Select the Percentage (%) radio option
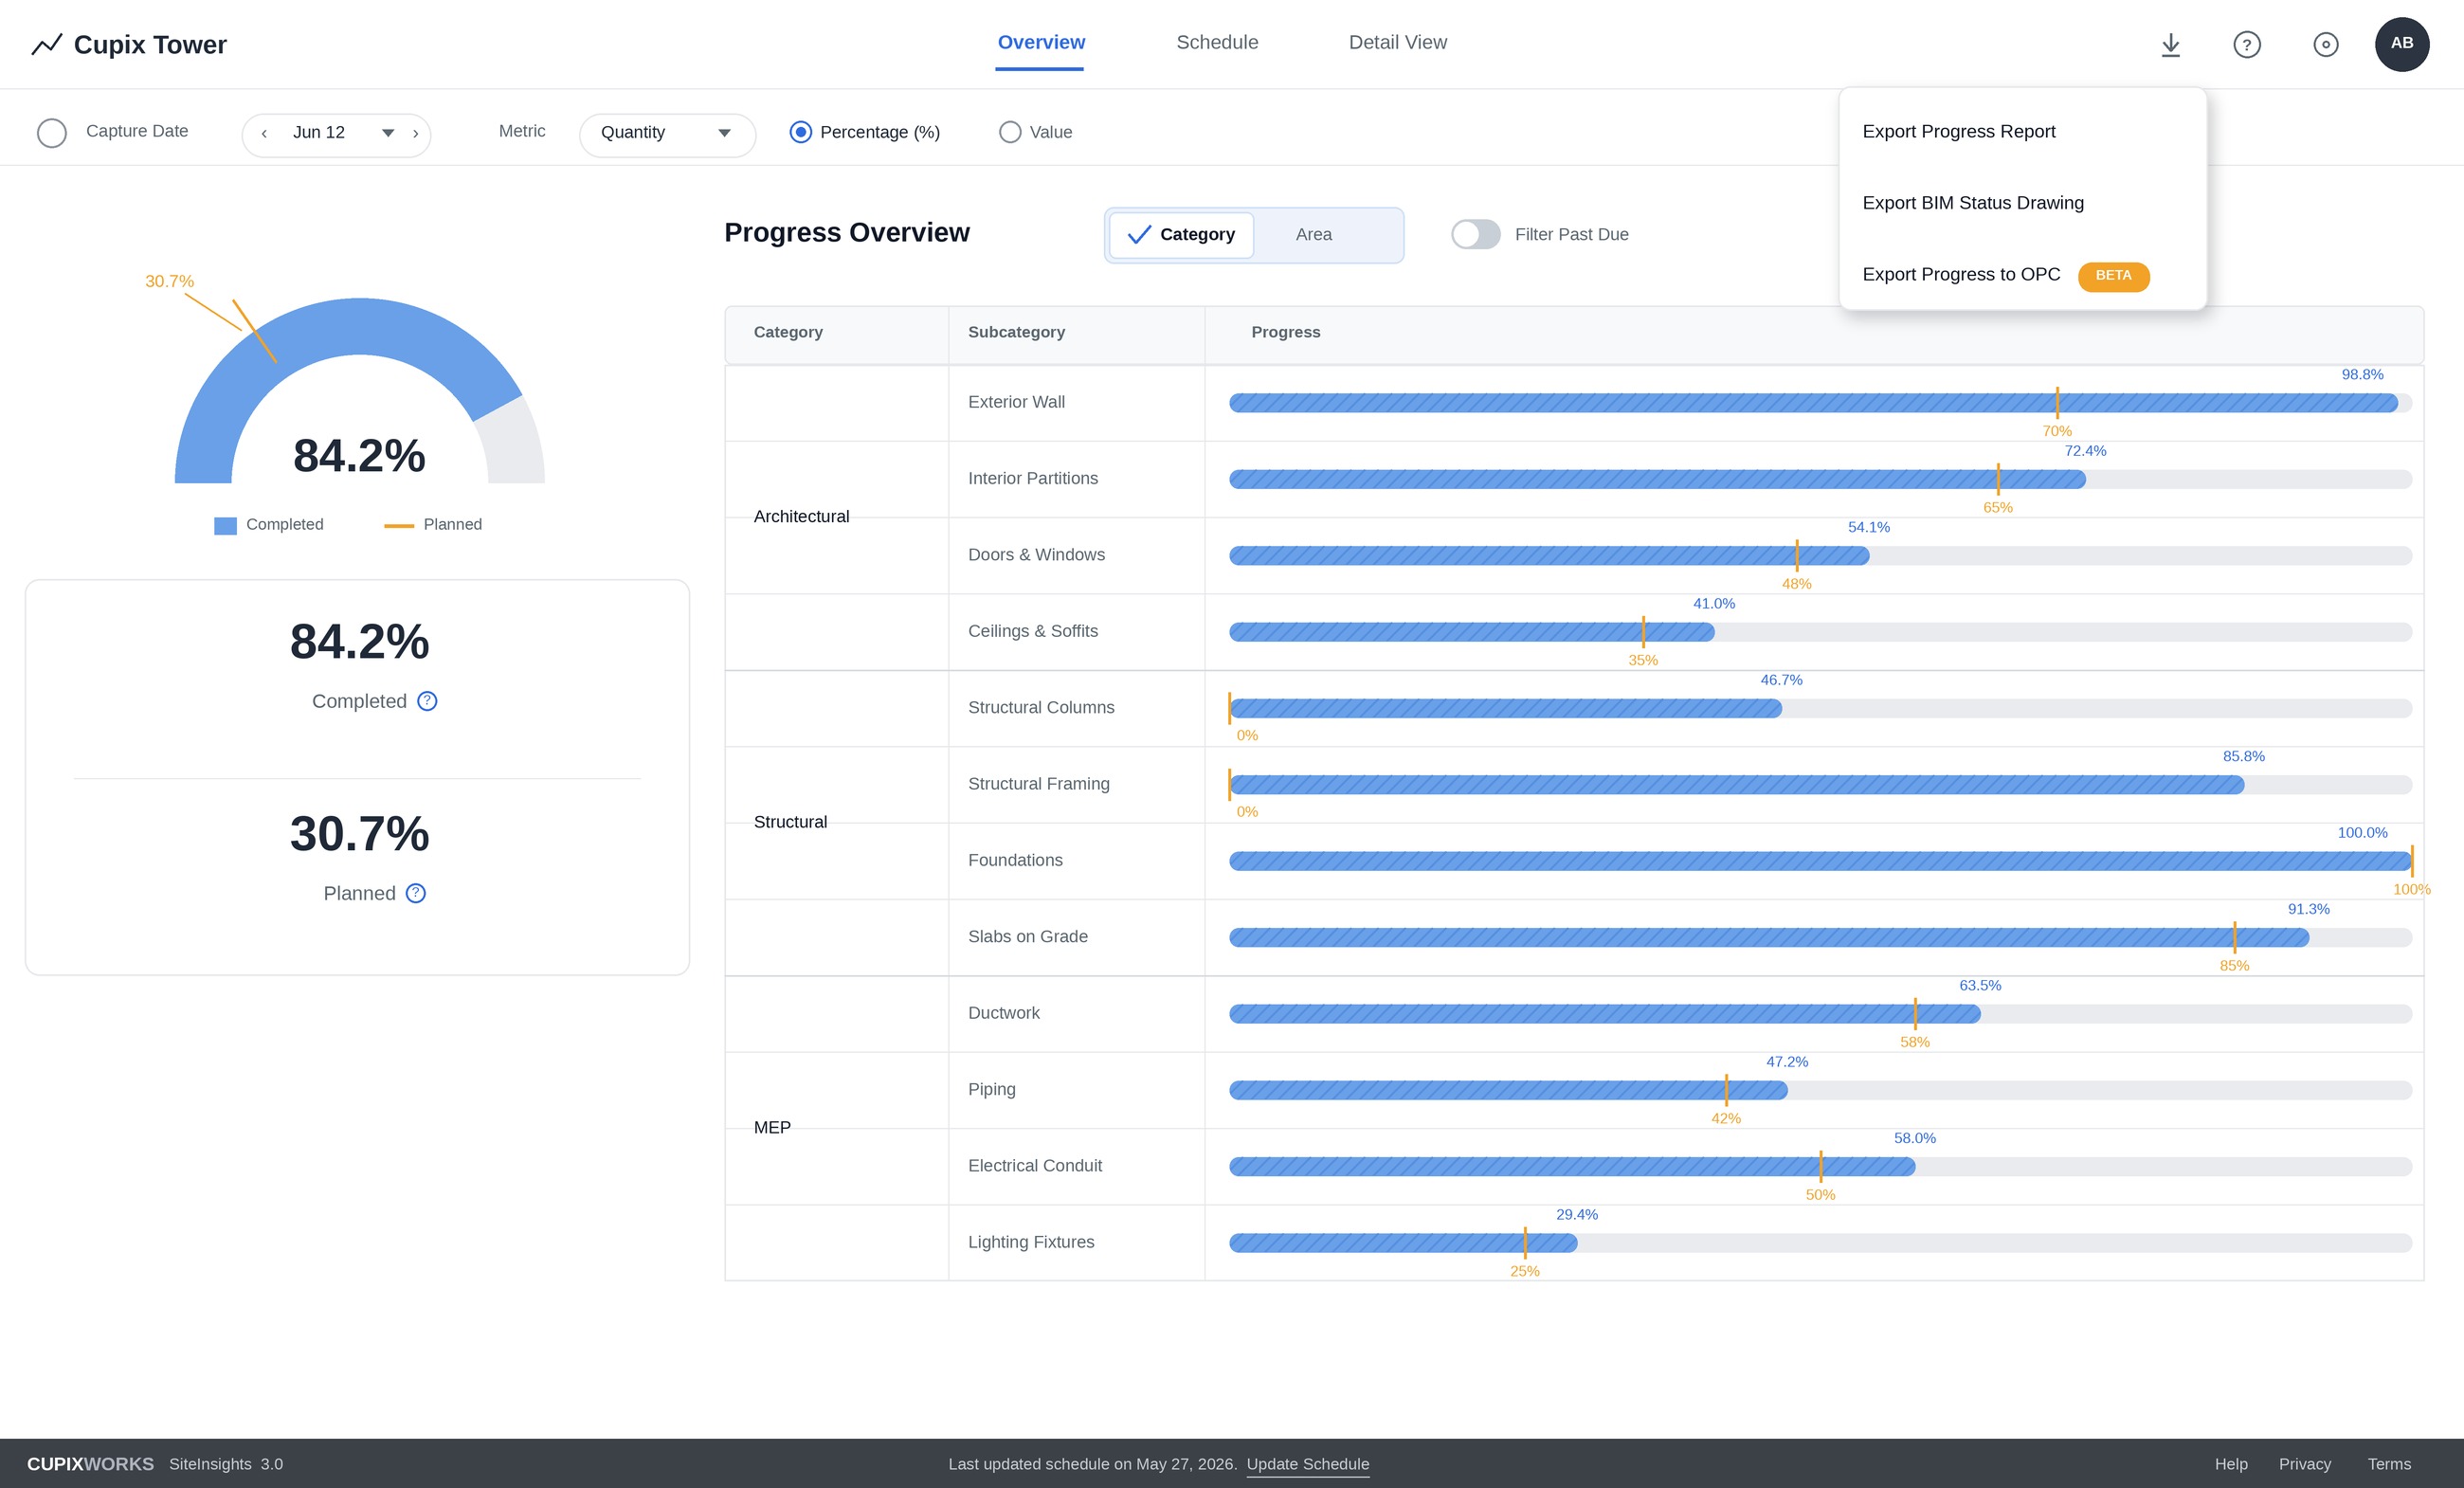 pos(800,132)
